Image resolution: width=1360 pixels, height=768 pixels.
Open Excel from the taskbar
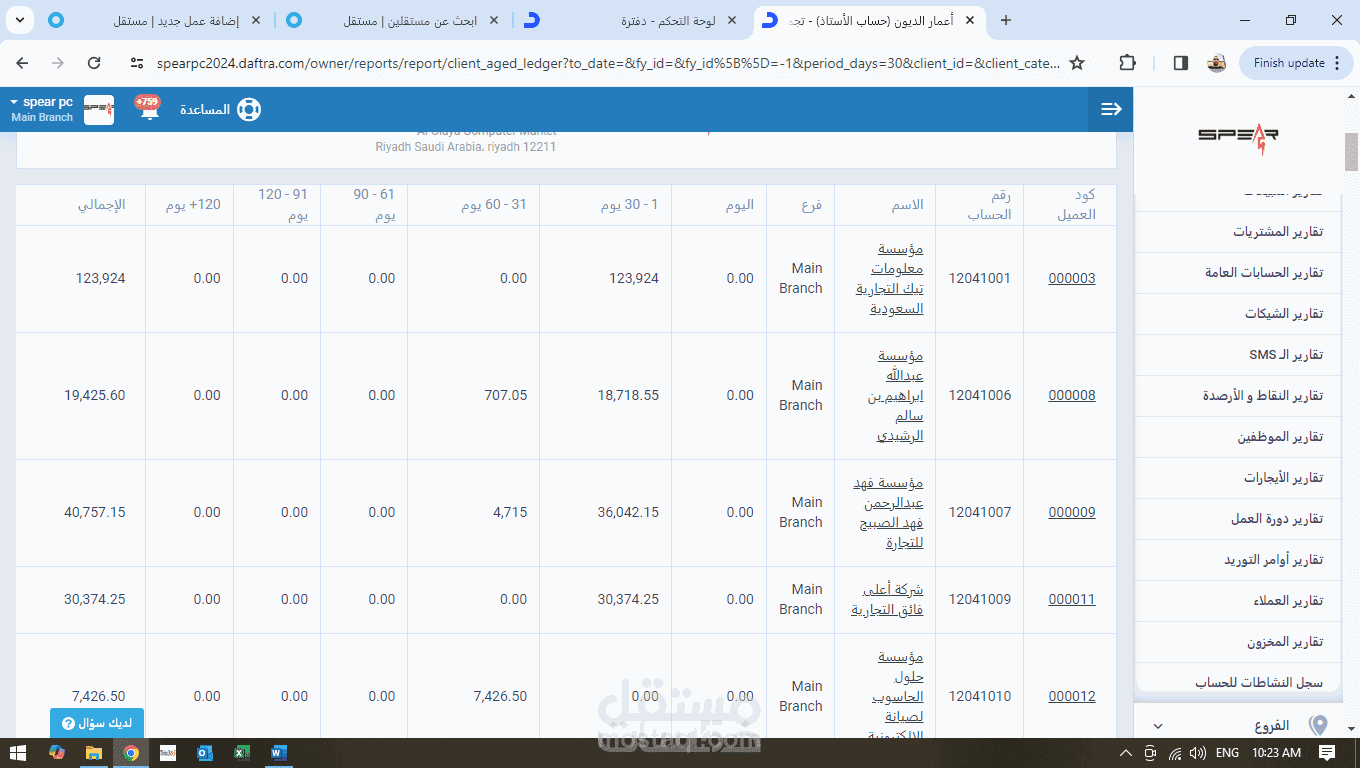point(242,752)
